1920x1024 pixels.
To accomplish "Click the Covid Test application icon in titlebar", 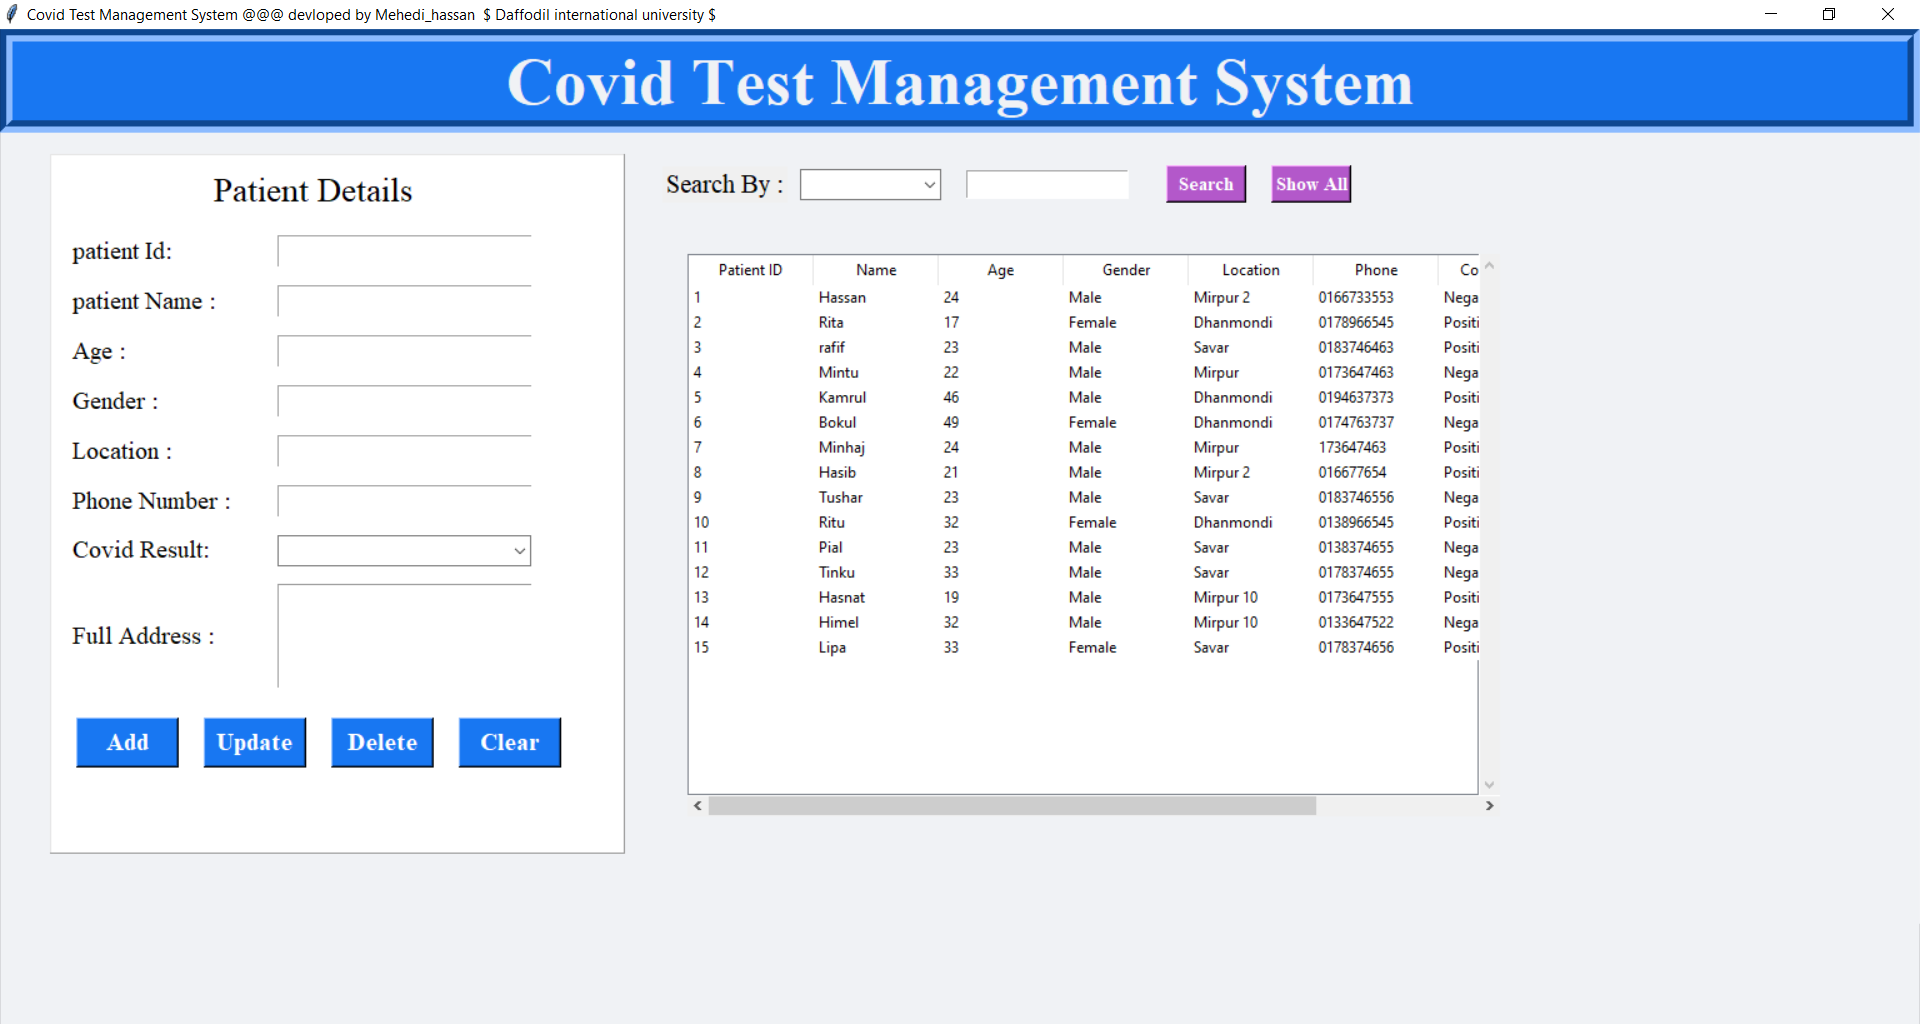I will 11,14.
